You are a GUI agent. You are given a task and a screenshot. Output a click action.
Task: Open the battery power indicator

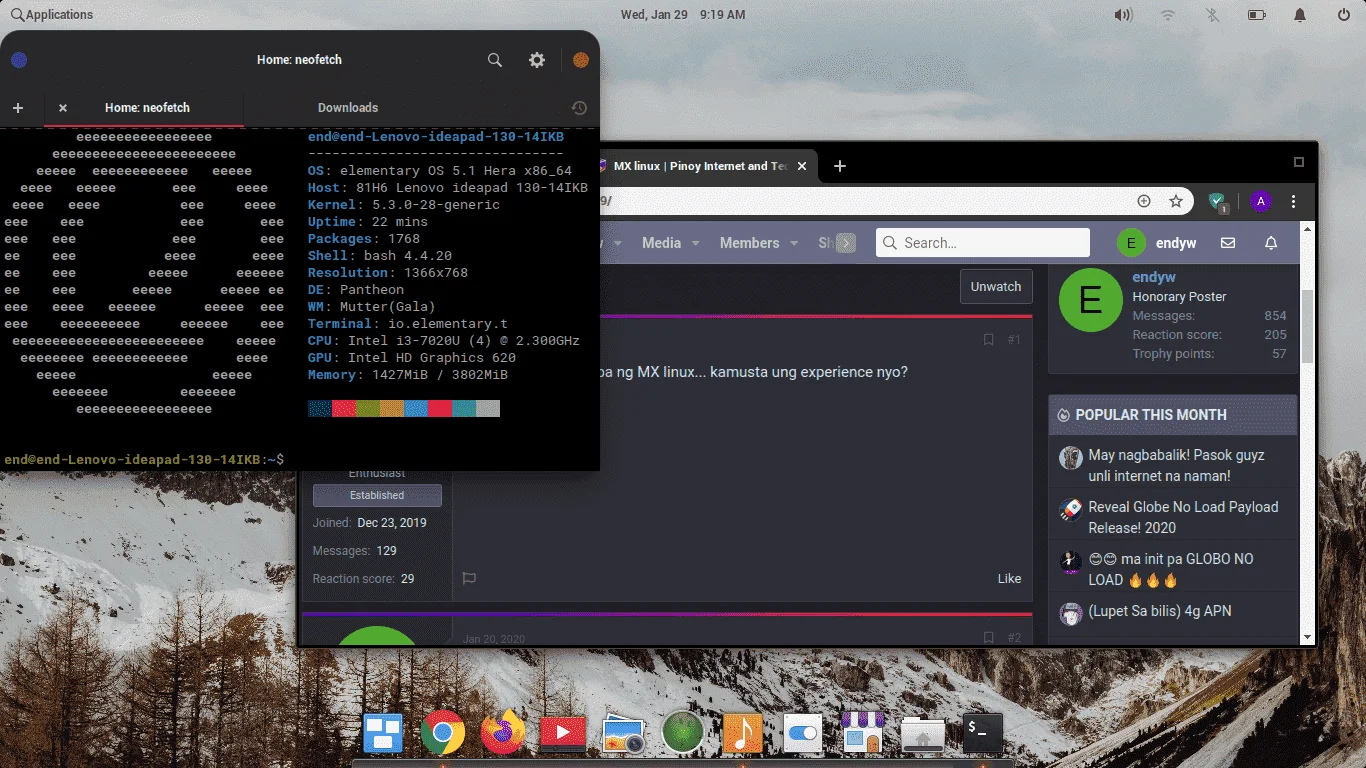1257,15
